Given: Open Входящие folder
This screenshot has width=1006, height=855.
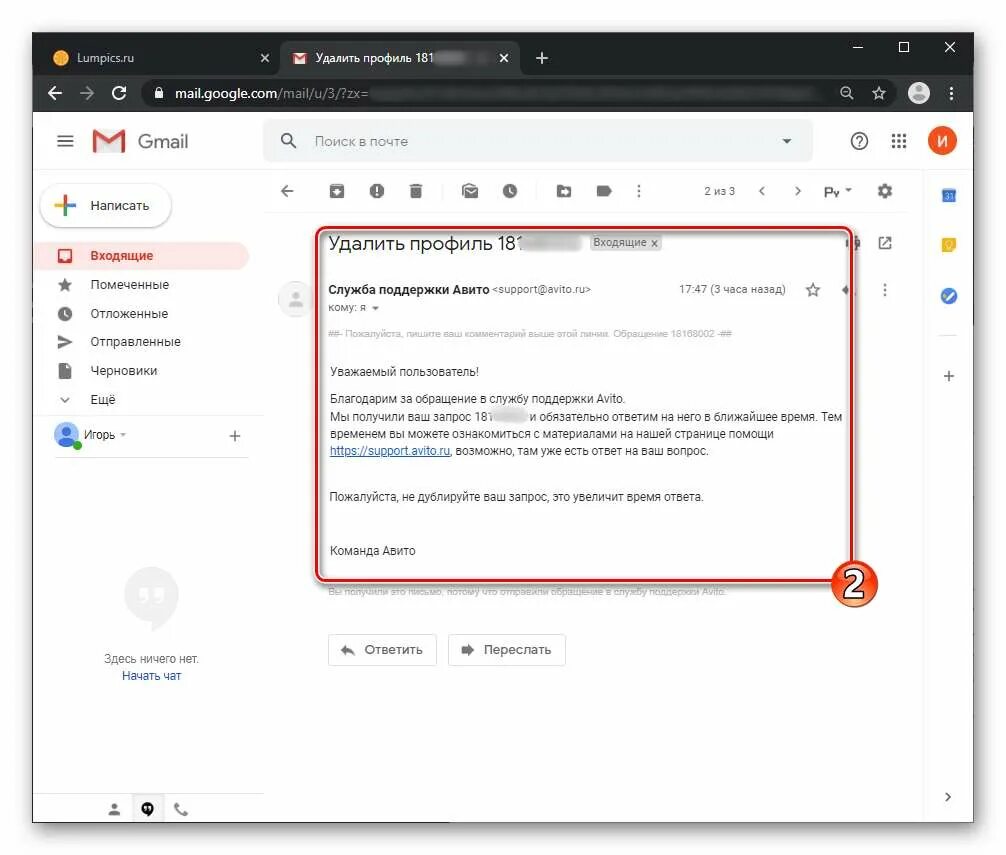Looking at the screenshot, I should point(141,256).
